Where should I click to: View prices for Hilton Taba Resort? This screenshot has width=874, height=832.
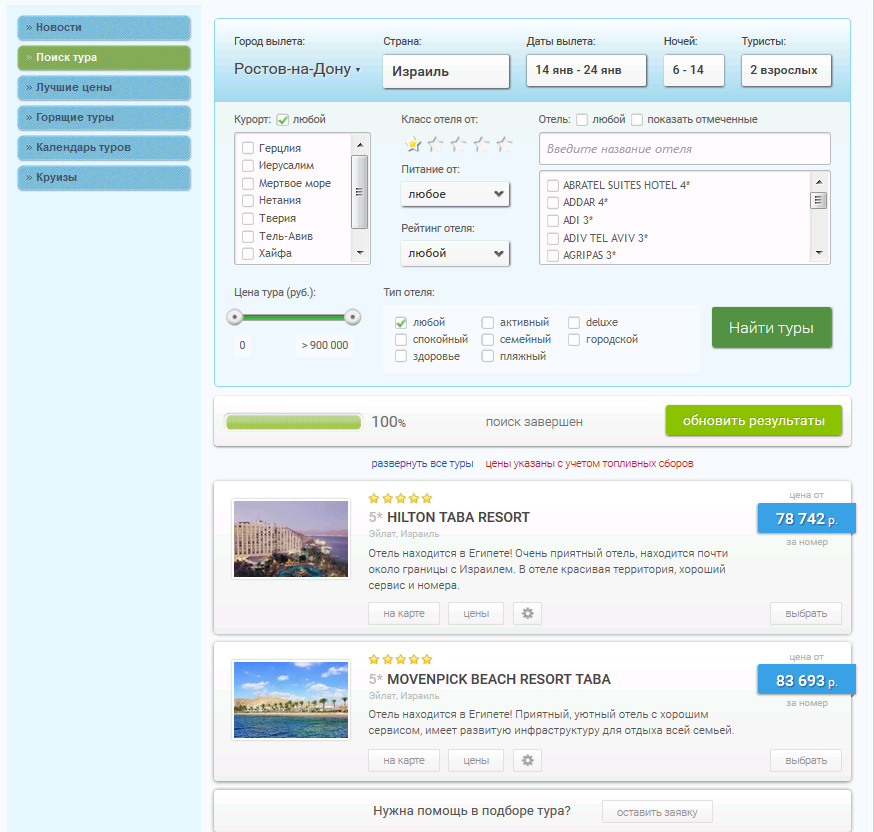pos(476,614)
